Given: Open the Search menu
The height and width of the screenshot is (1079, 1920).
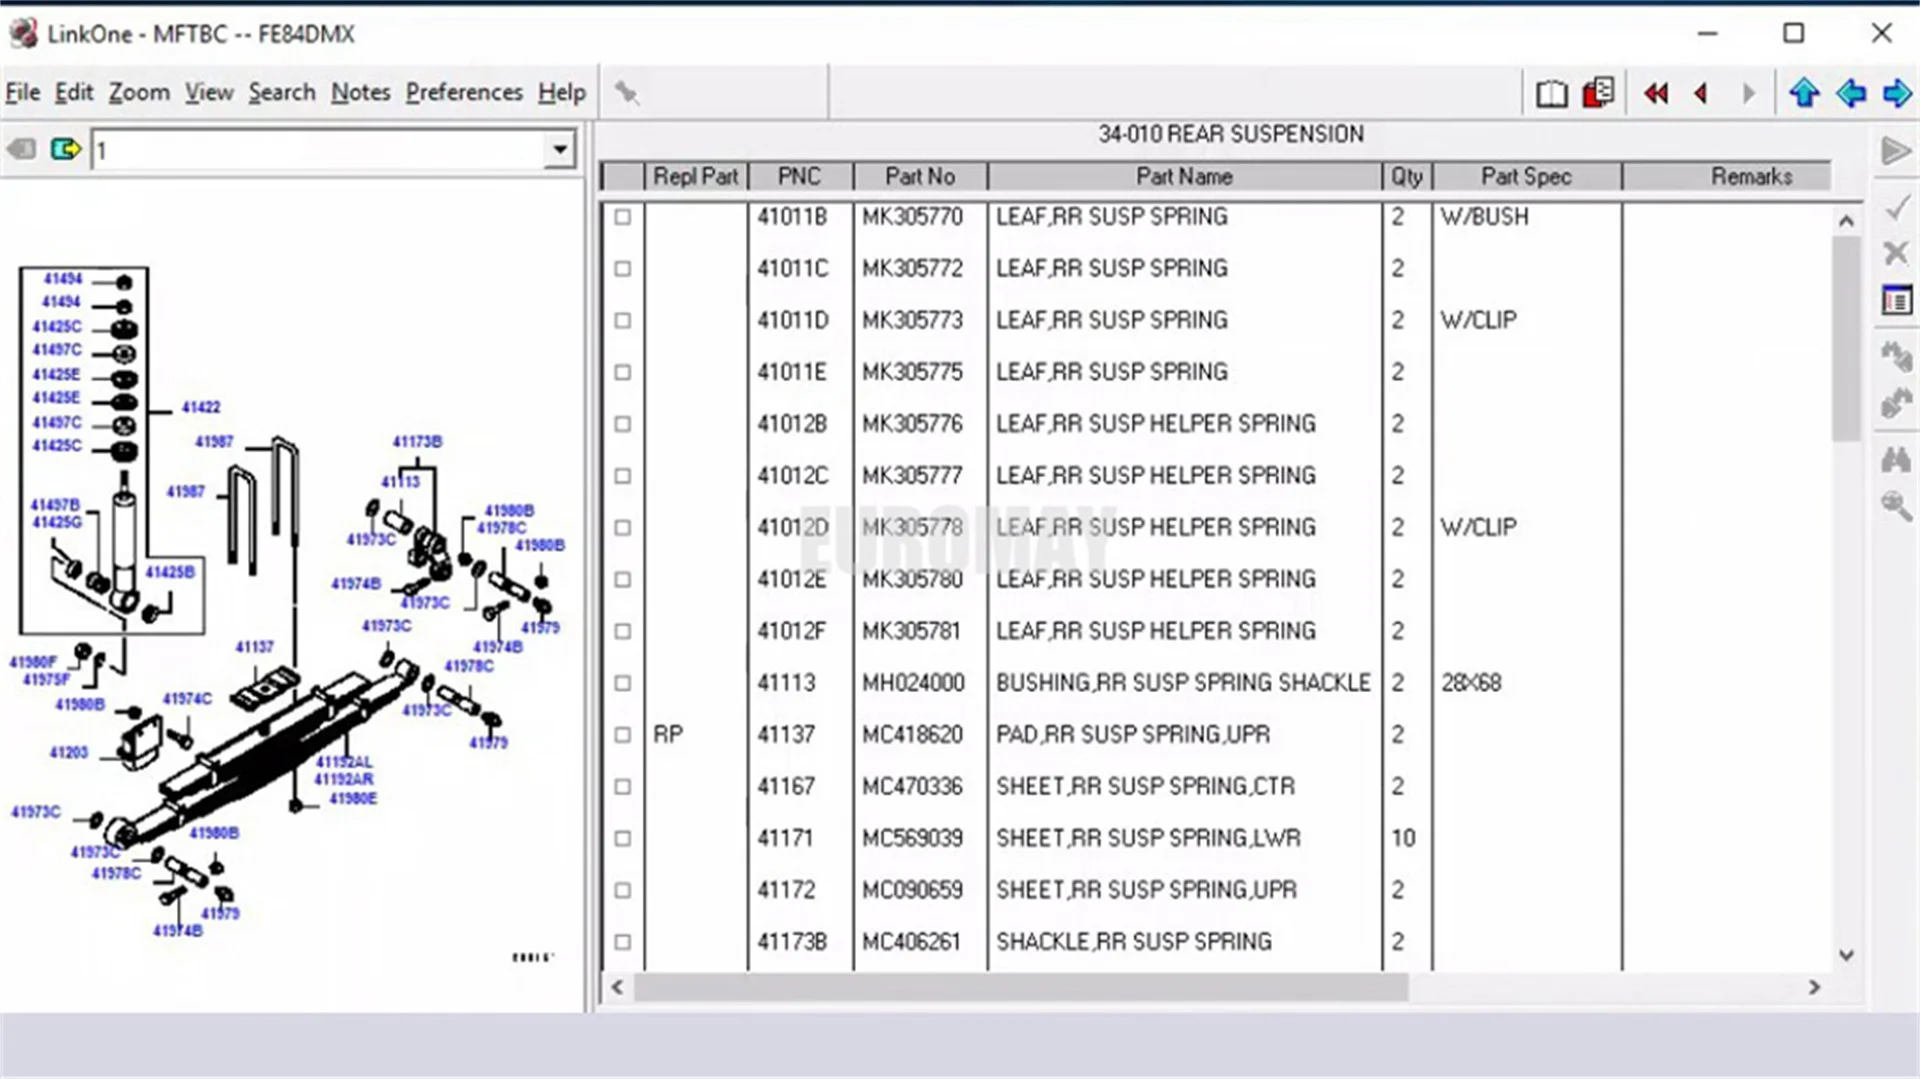Looking at the screenshot, I should [x=281, y=92].
